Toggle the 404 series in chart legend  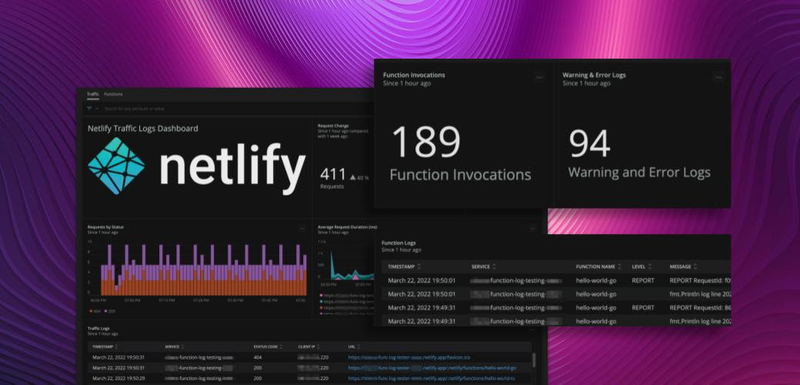point(95,311)
